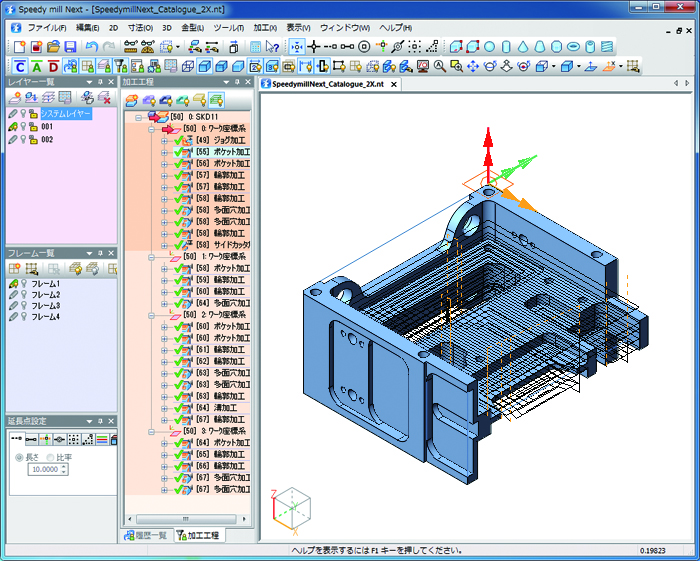Click the magnifier zoom icon
Viewport: 700px width, 561px height.
click(x=440, y=66)
